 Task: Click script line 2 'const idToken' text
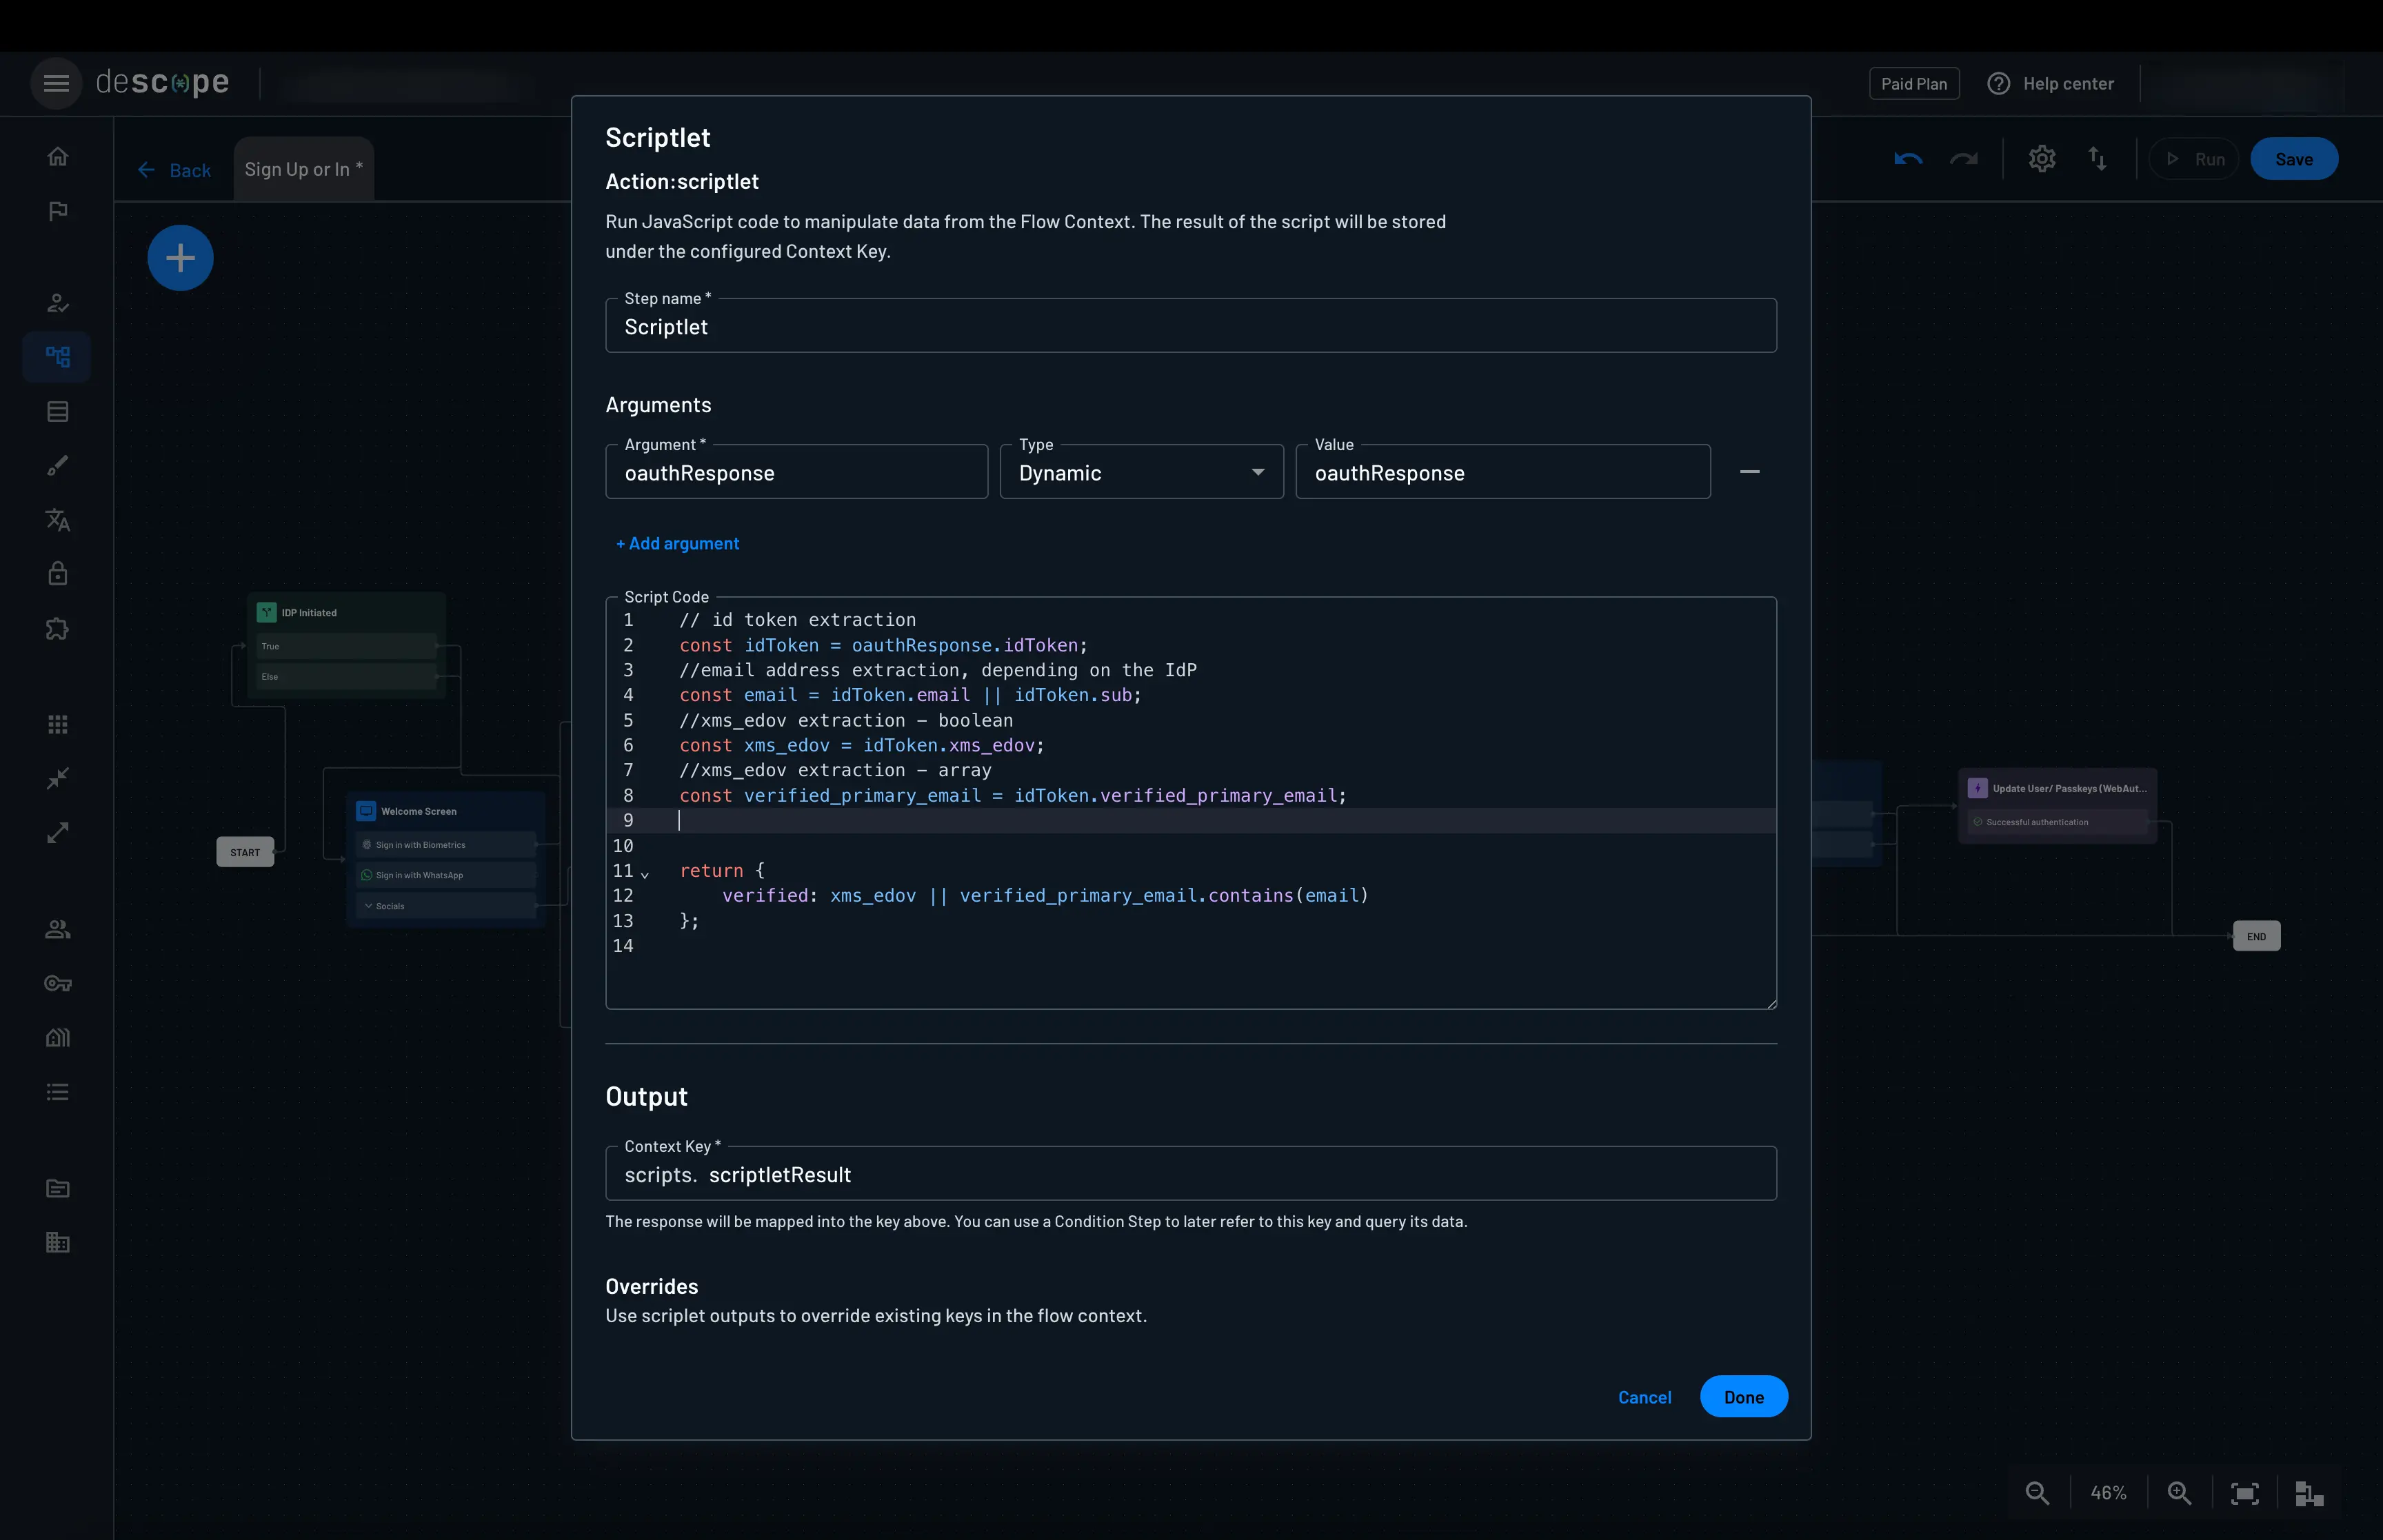749,645
